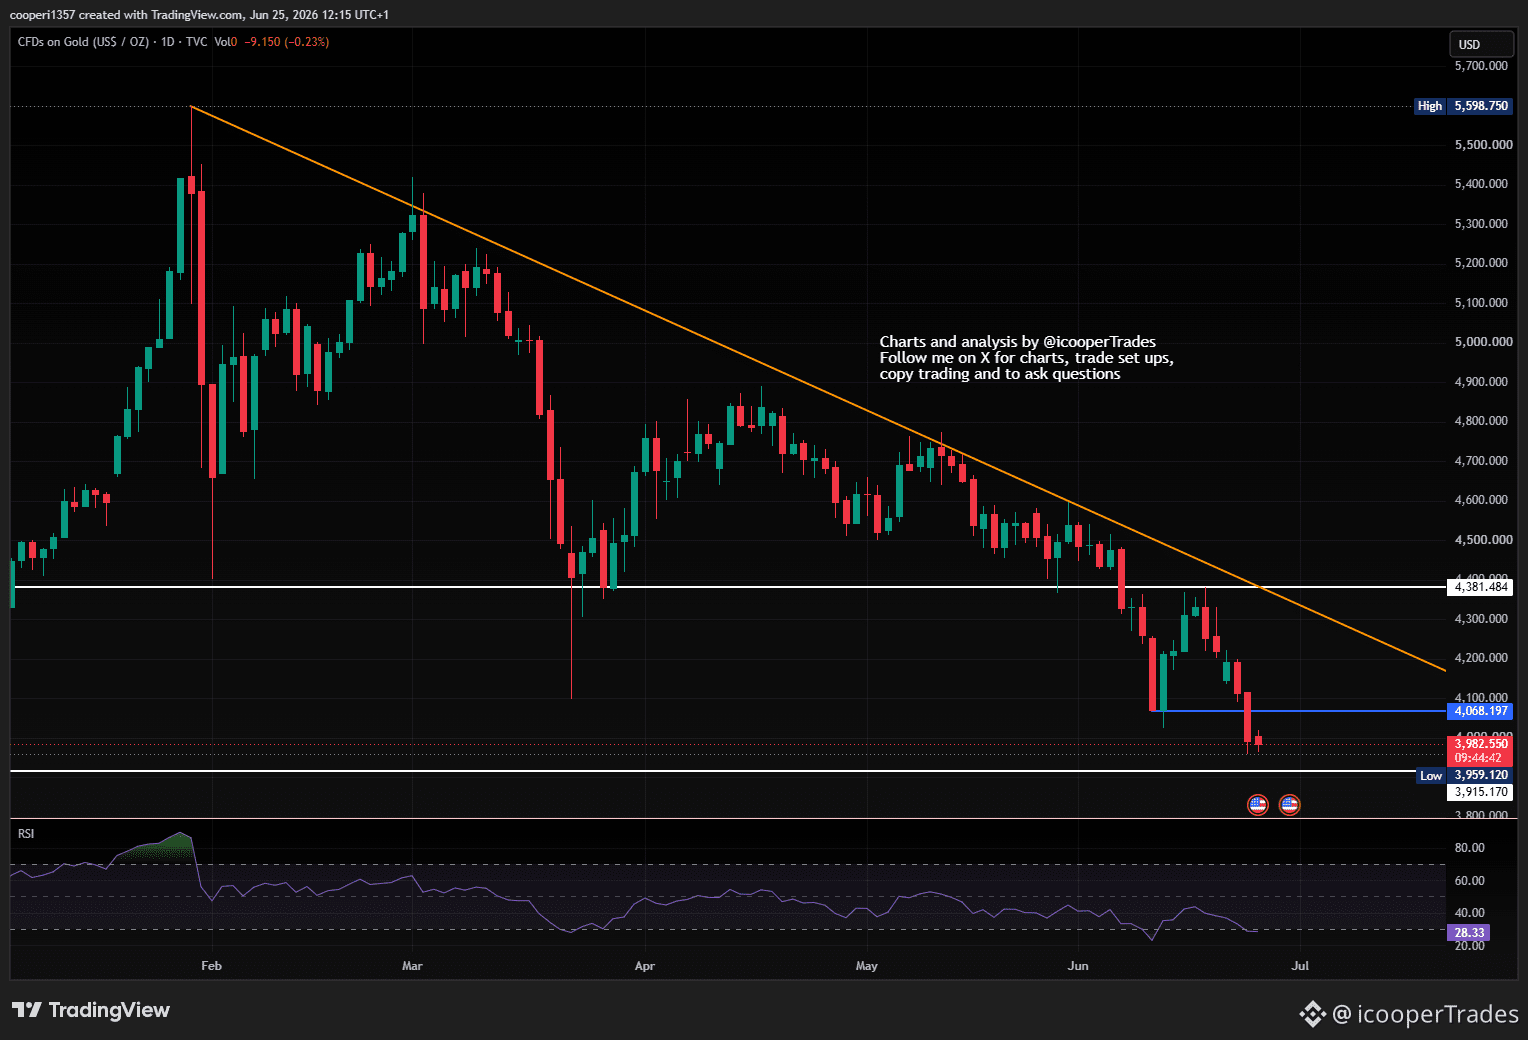
Task: Click the 80.00 level on the RSI scale
Action: coord(1469,848)
